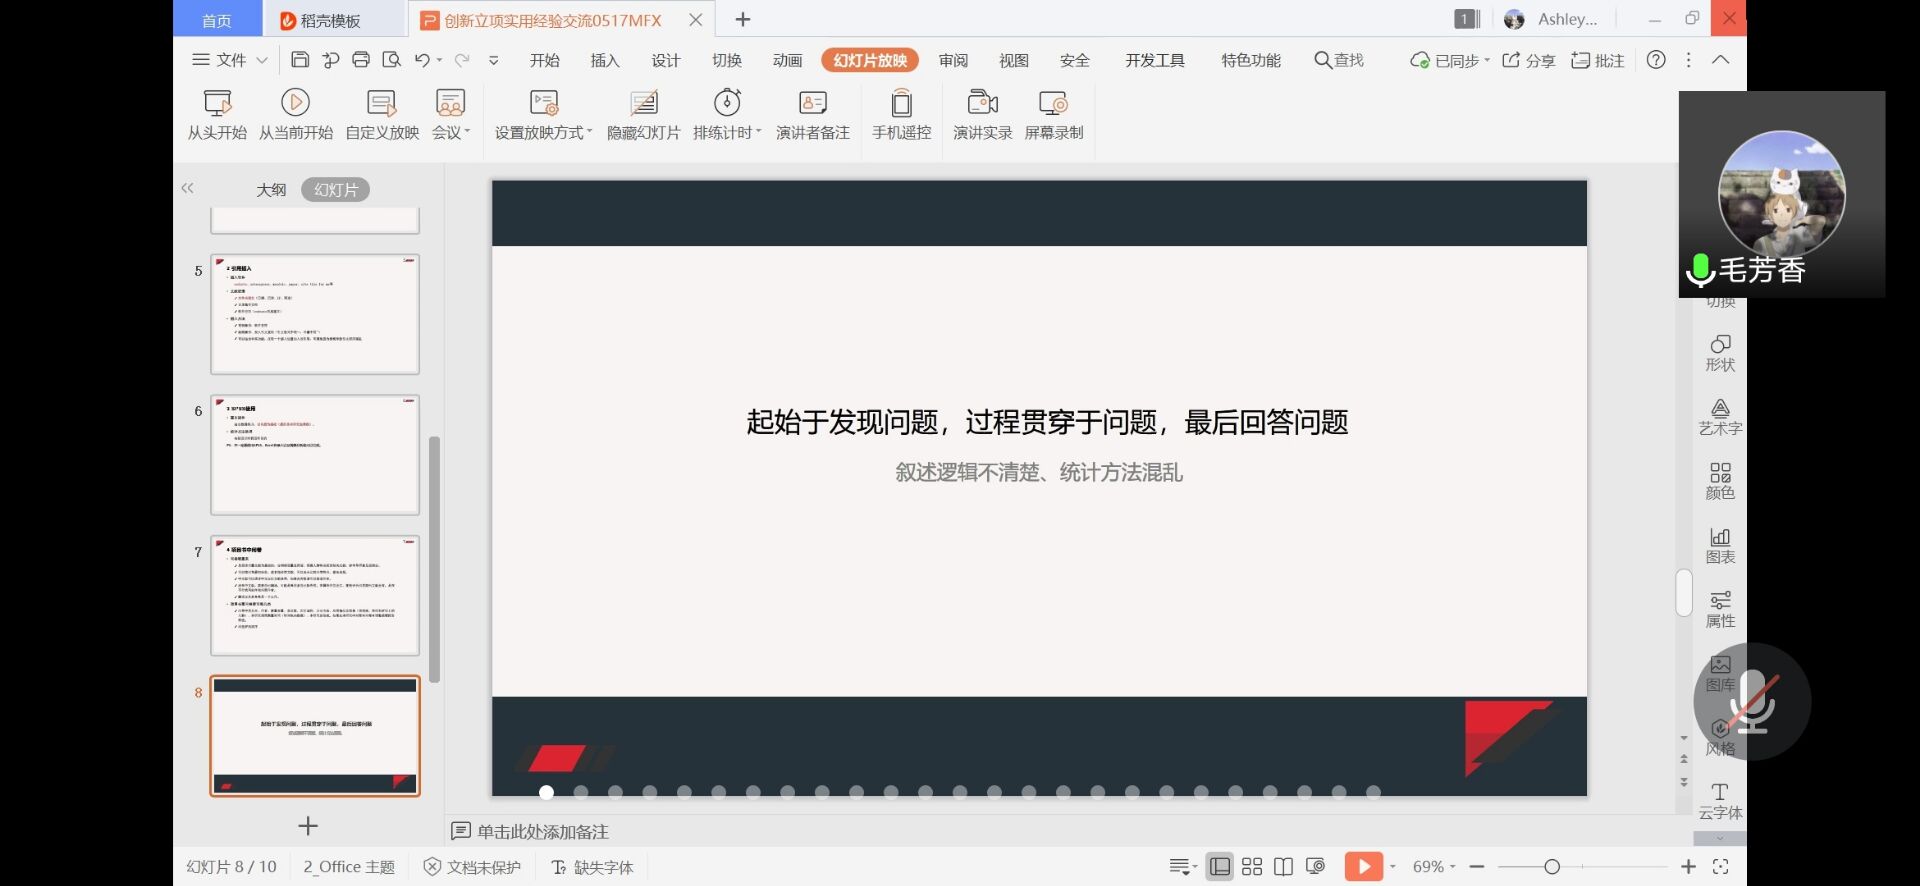Toggle the muted microphone overlay button
This screenshot has height=886, width=1920.
(x=1752, y=702)
